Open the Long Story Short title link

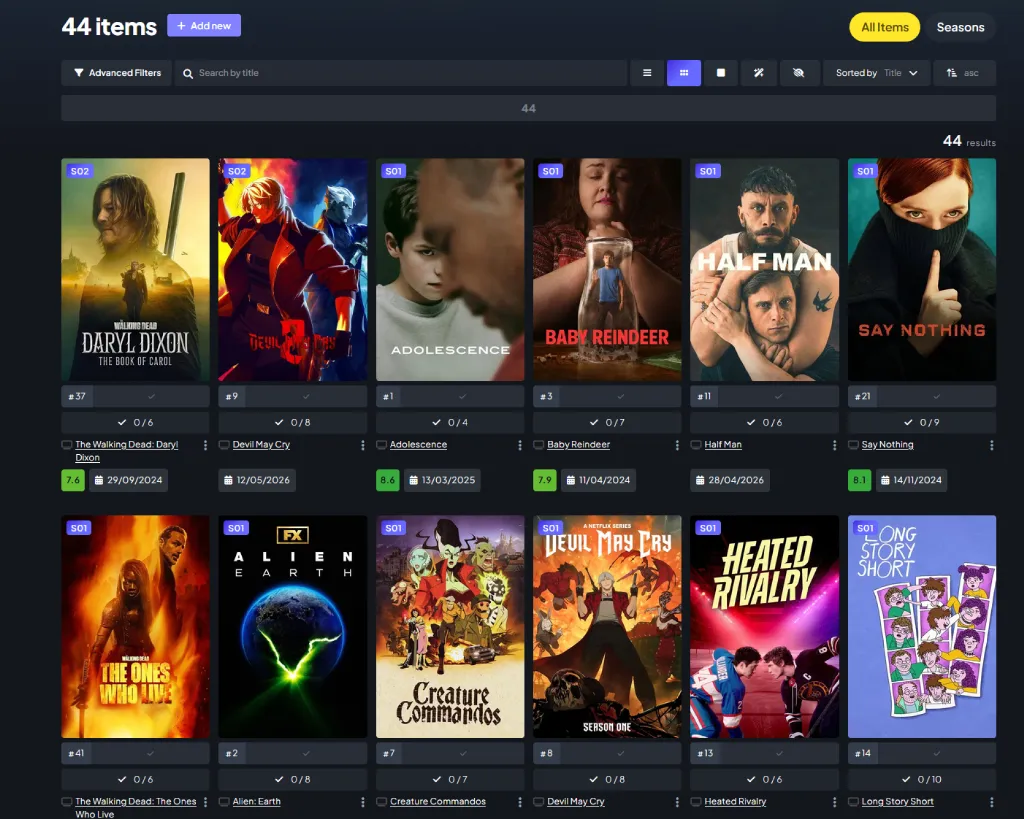point(897,801)
